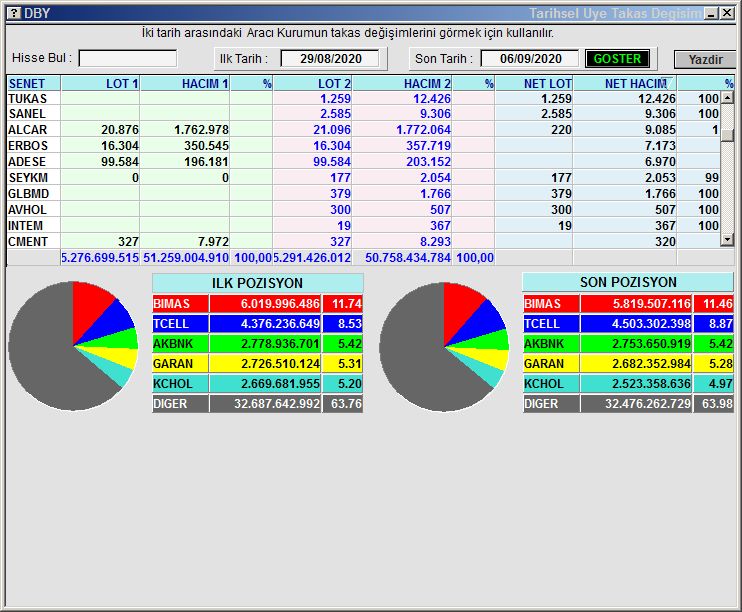This screenshot has height=612, width=742.
Task: Select the GLBMD row
Action: 363,194
